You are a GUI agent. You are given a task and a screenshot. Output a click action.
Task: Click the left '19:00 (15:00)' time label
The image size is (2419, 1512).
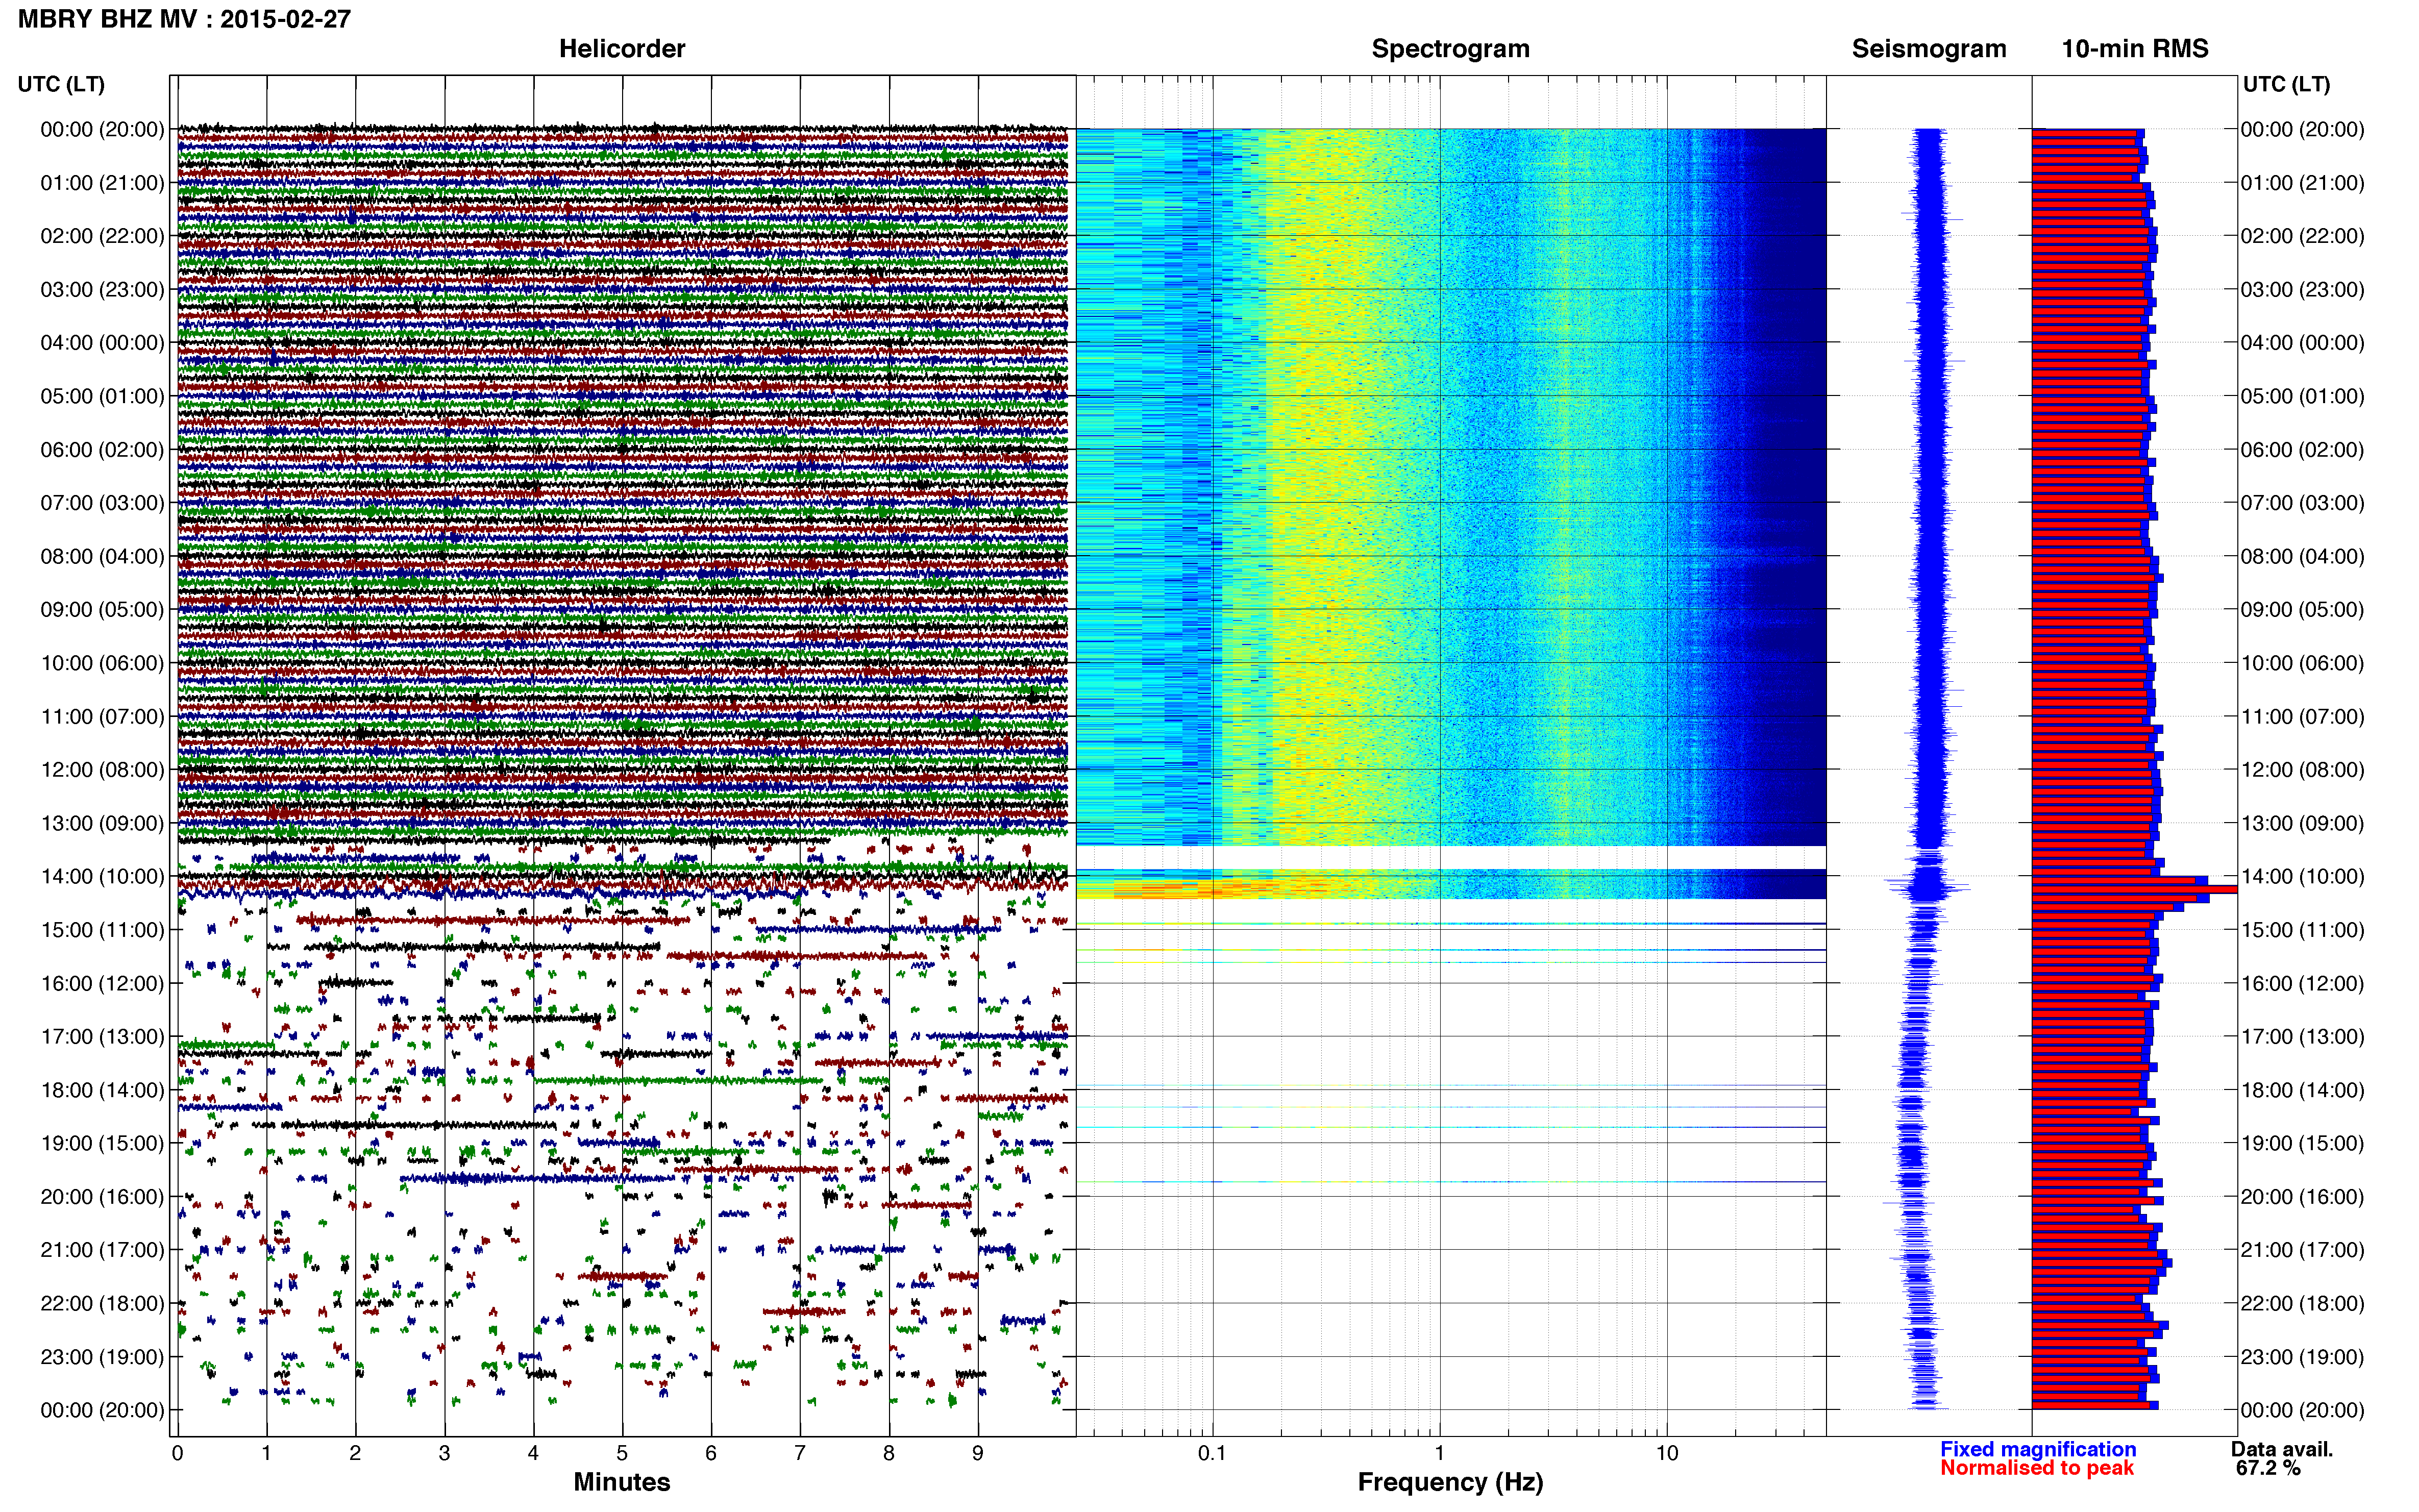point(102,1143)
